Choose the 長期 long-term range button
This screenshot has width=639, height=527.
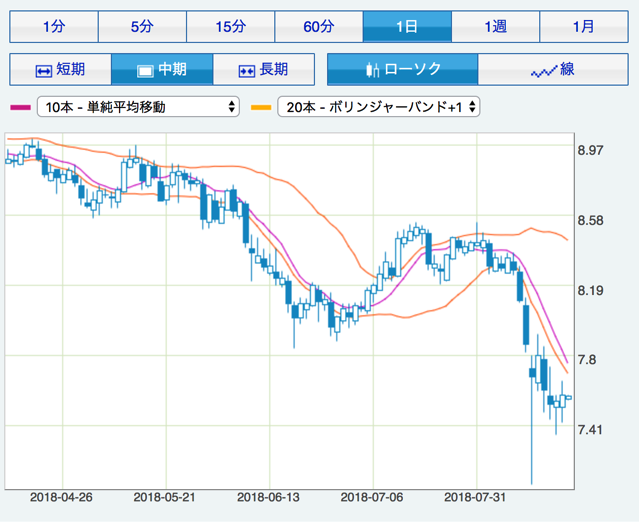pyautogui.click(x=264, y=69)
